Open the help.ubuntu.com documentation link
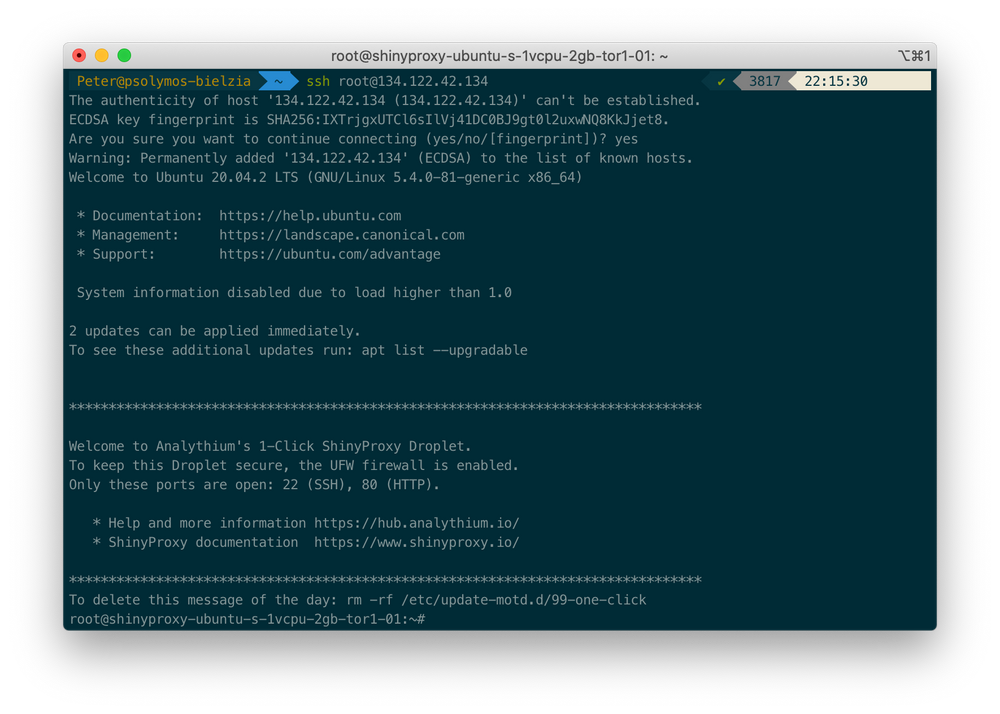This screenshot has width=1000, height=714. [x=310, y=216]
